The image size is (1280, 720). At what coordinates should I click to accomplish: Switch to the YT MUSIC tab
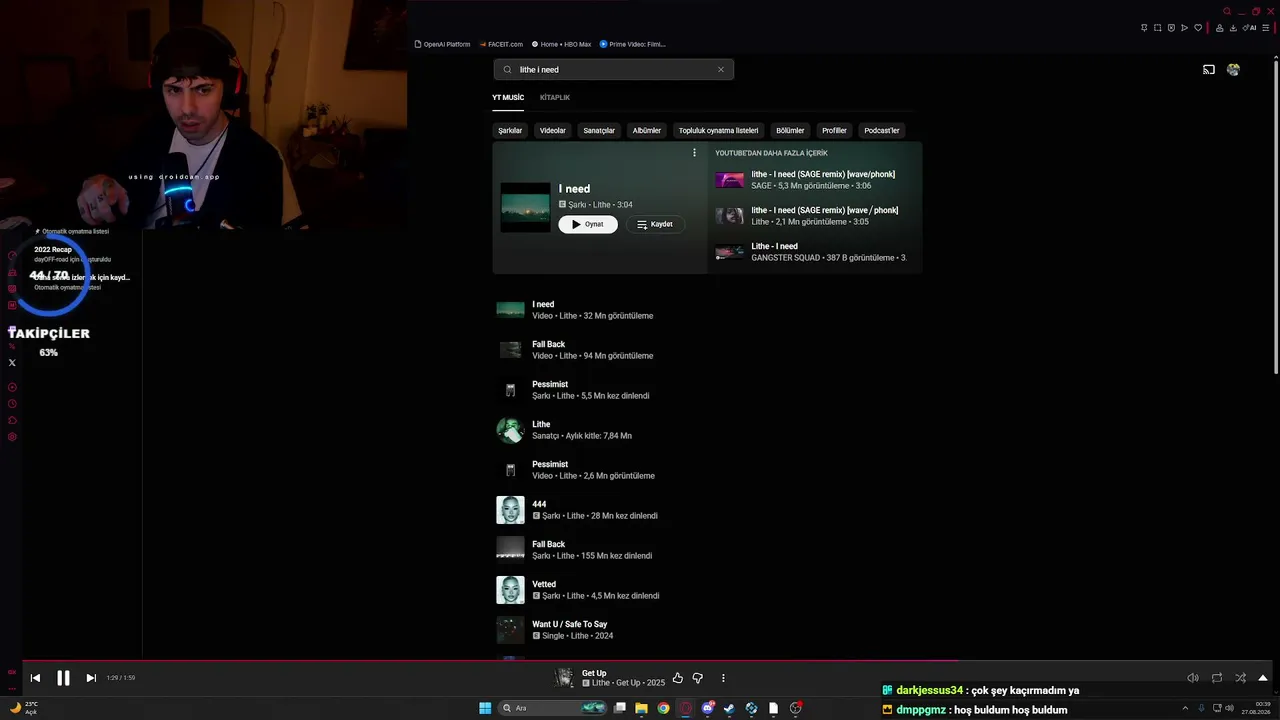click(x=508, y=98)
